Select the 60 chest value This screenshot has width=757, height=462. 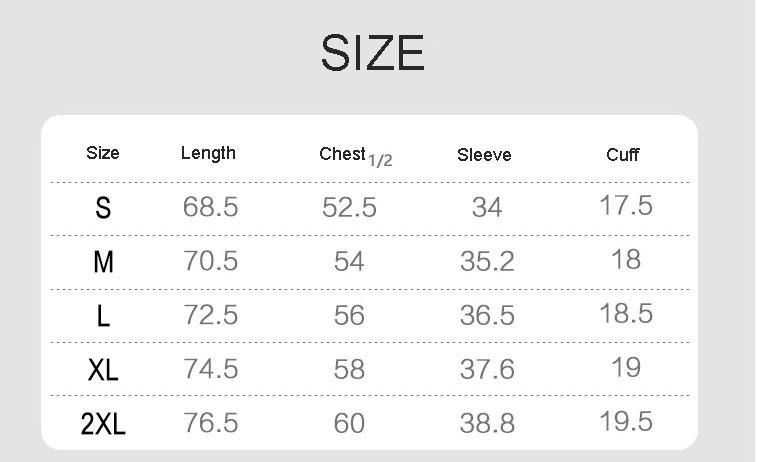pos(349,423)
